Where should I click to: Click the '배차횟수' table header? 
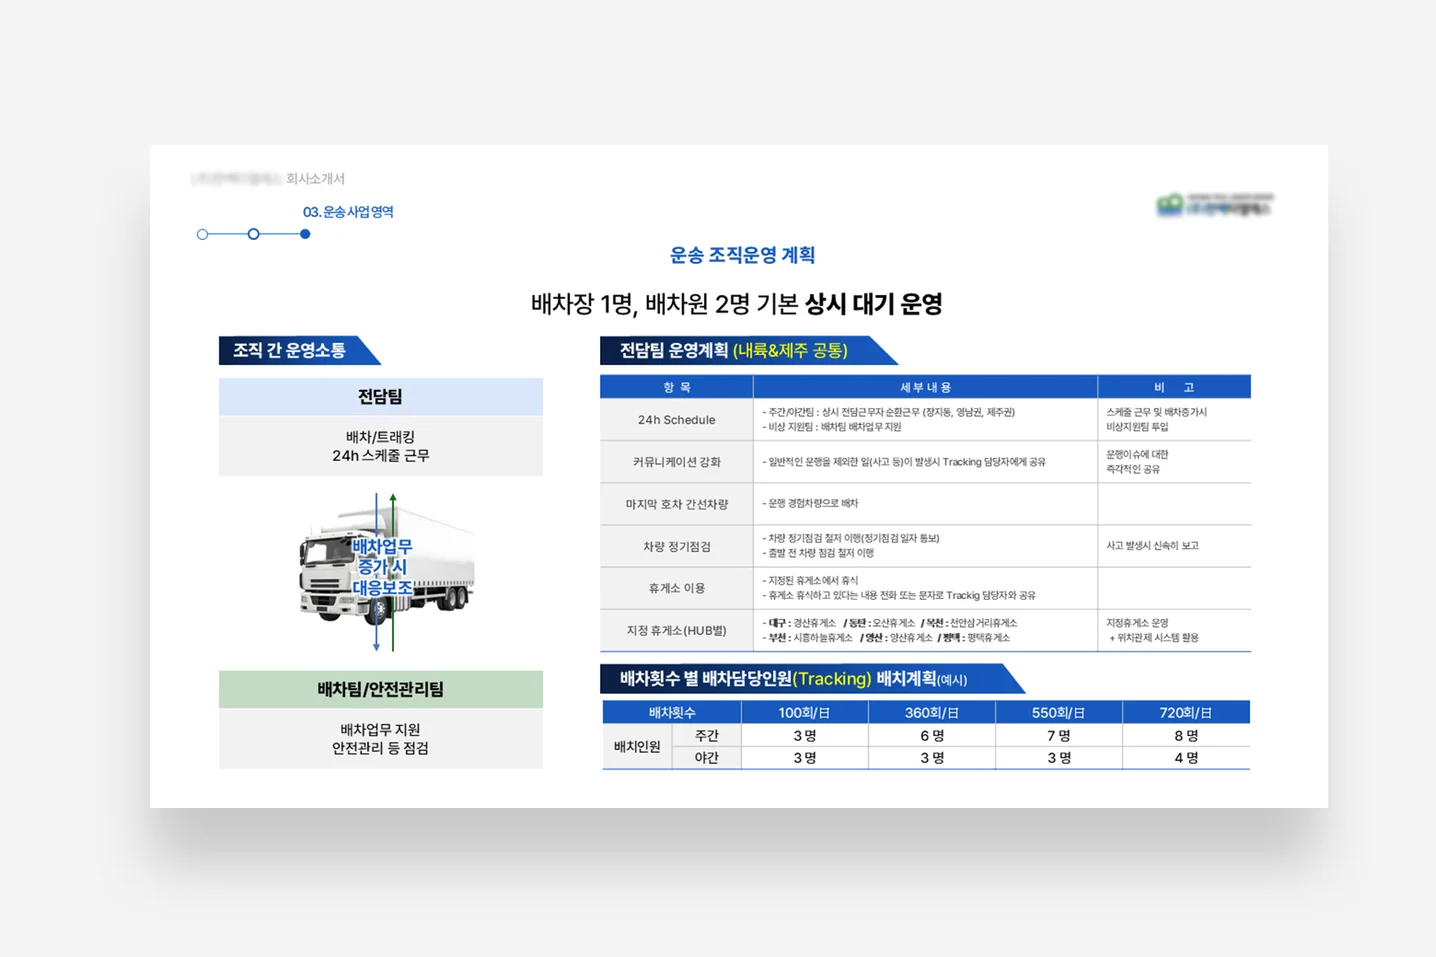[x=672, y=713]
